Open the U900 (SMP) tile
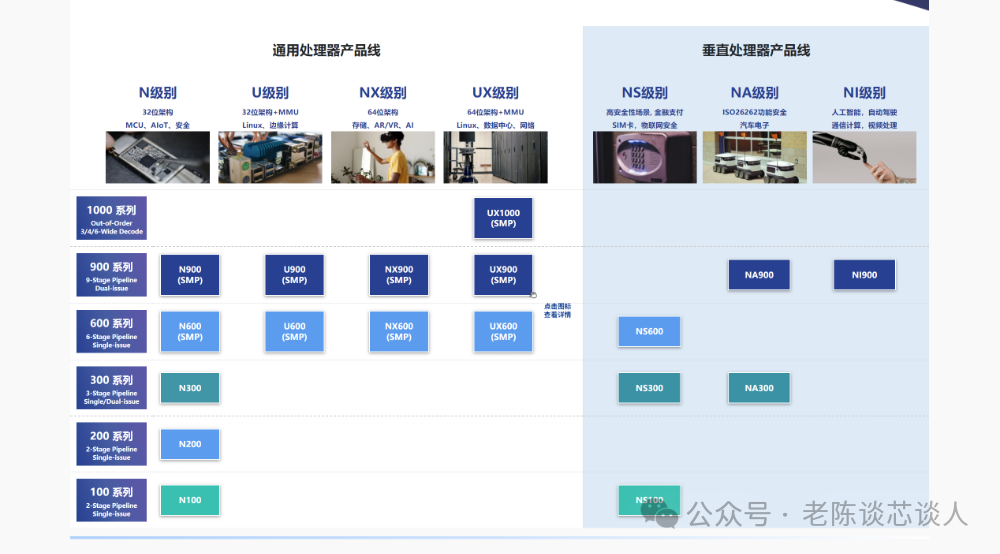The height and width of the screenshot is (554, 1000). point(295,275)
